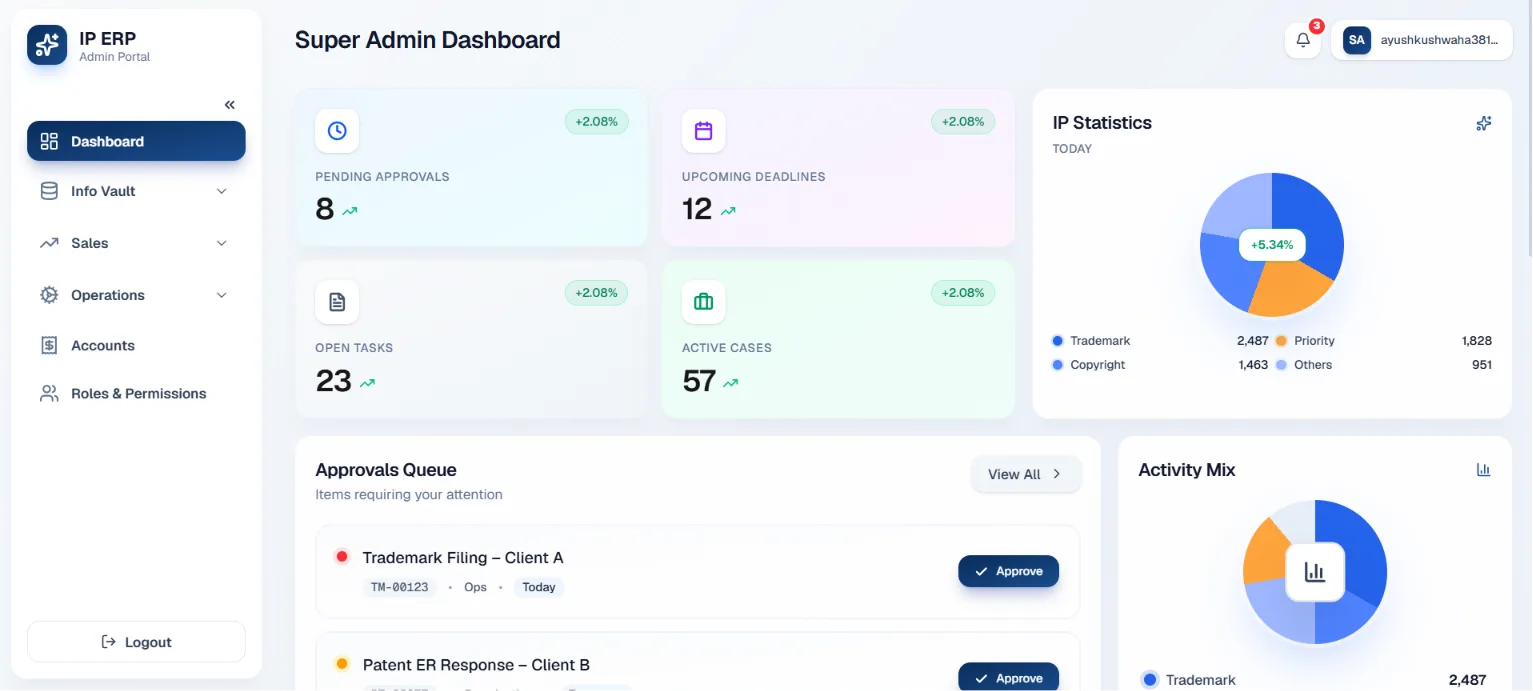The height and width of the screenshot is (691, 1533).
Task: Click the document icon on Open Tasks card
Action: coord(337,302)
